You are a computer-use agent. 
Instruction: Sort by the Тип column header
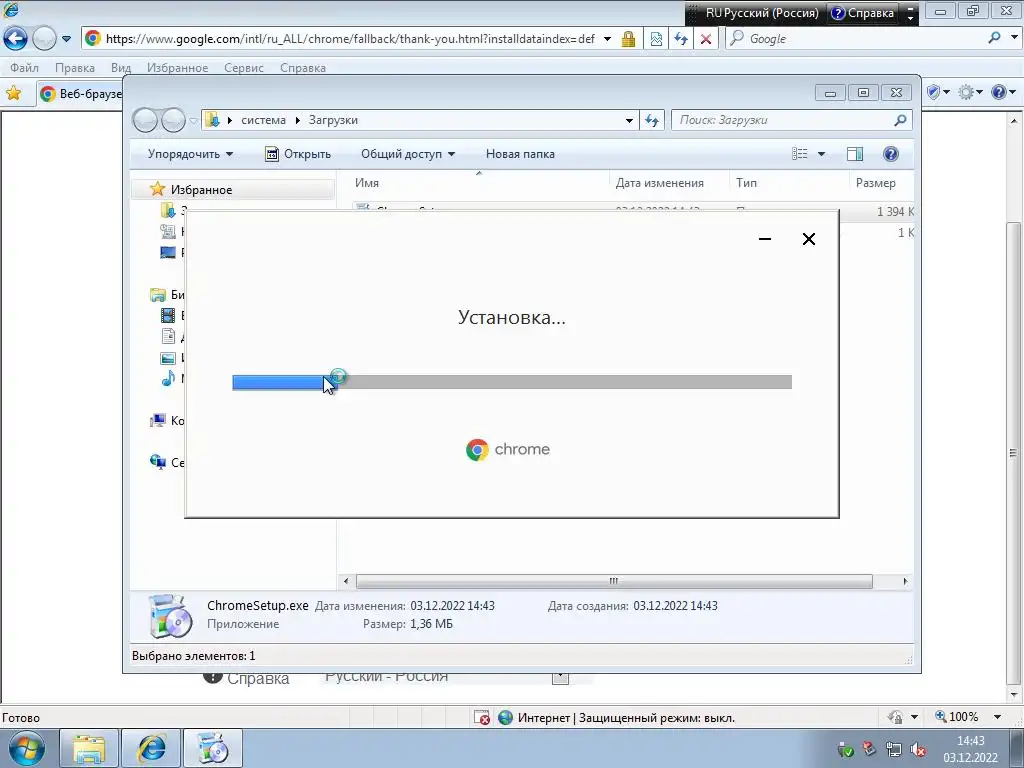pos(746,183)
